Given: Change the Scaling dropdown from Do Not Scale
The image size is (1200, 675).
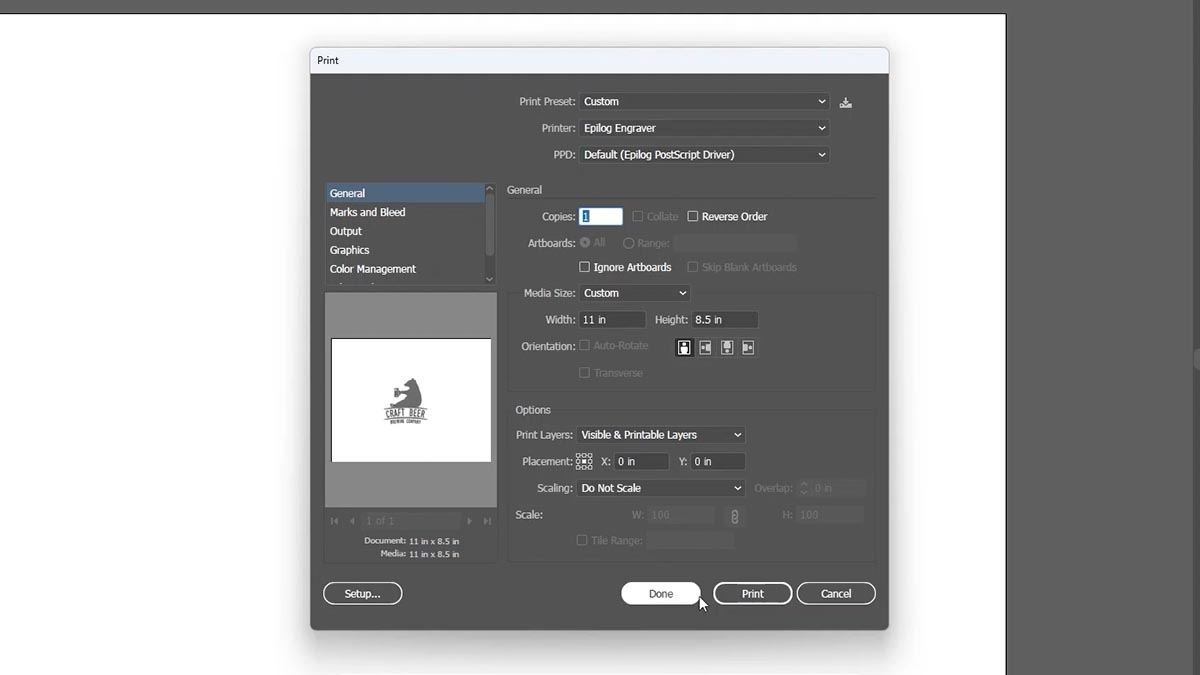Looking at the screenshot, I should (x=660, y=488).
